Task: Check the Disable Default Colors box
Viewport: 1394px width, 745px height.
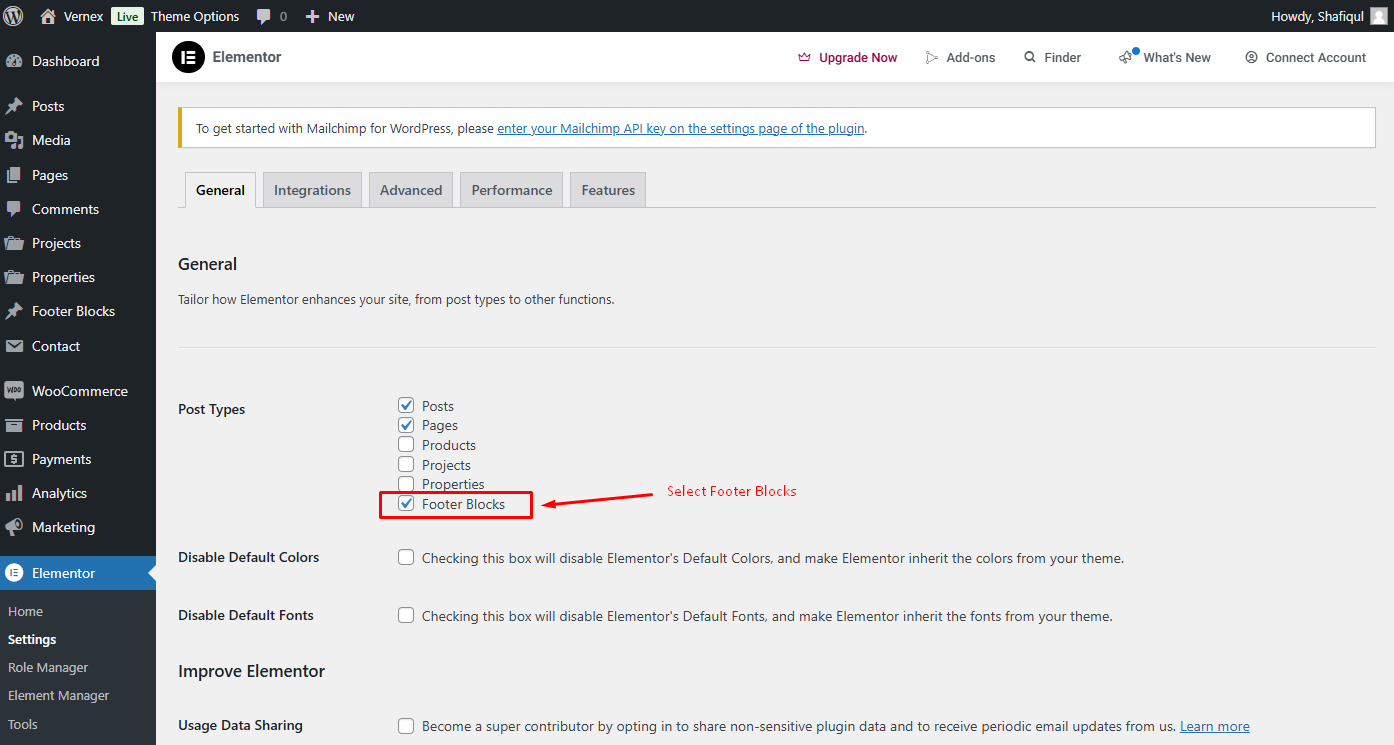Action: pyautogui.click(x=406, y=557)
